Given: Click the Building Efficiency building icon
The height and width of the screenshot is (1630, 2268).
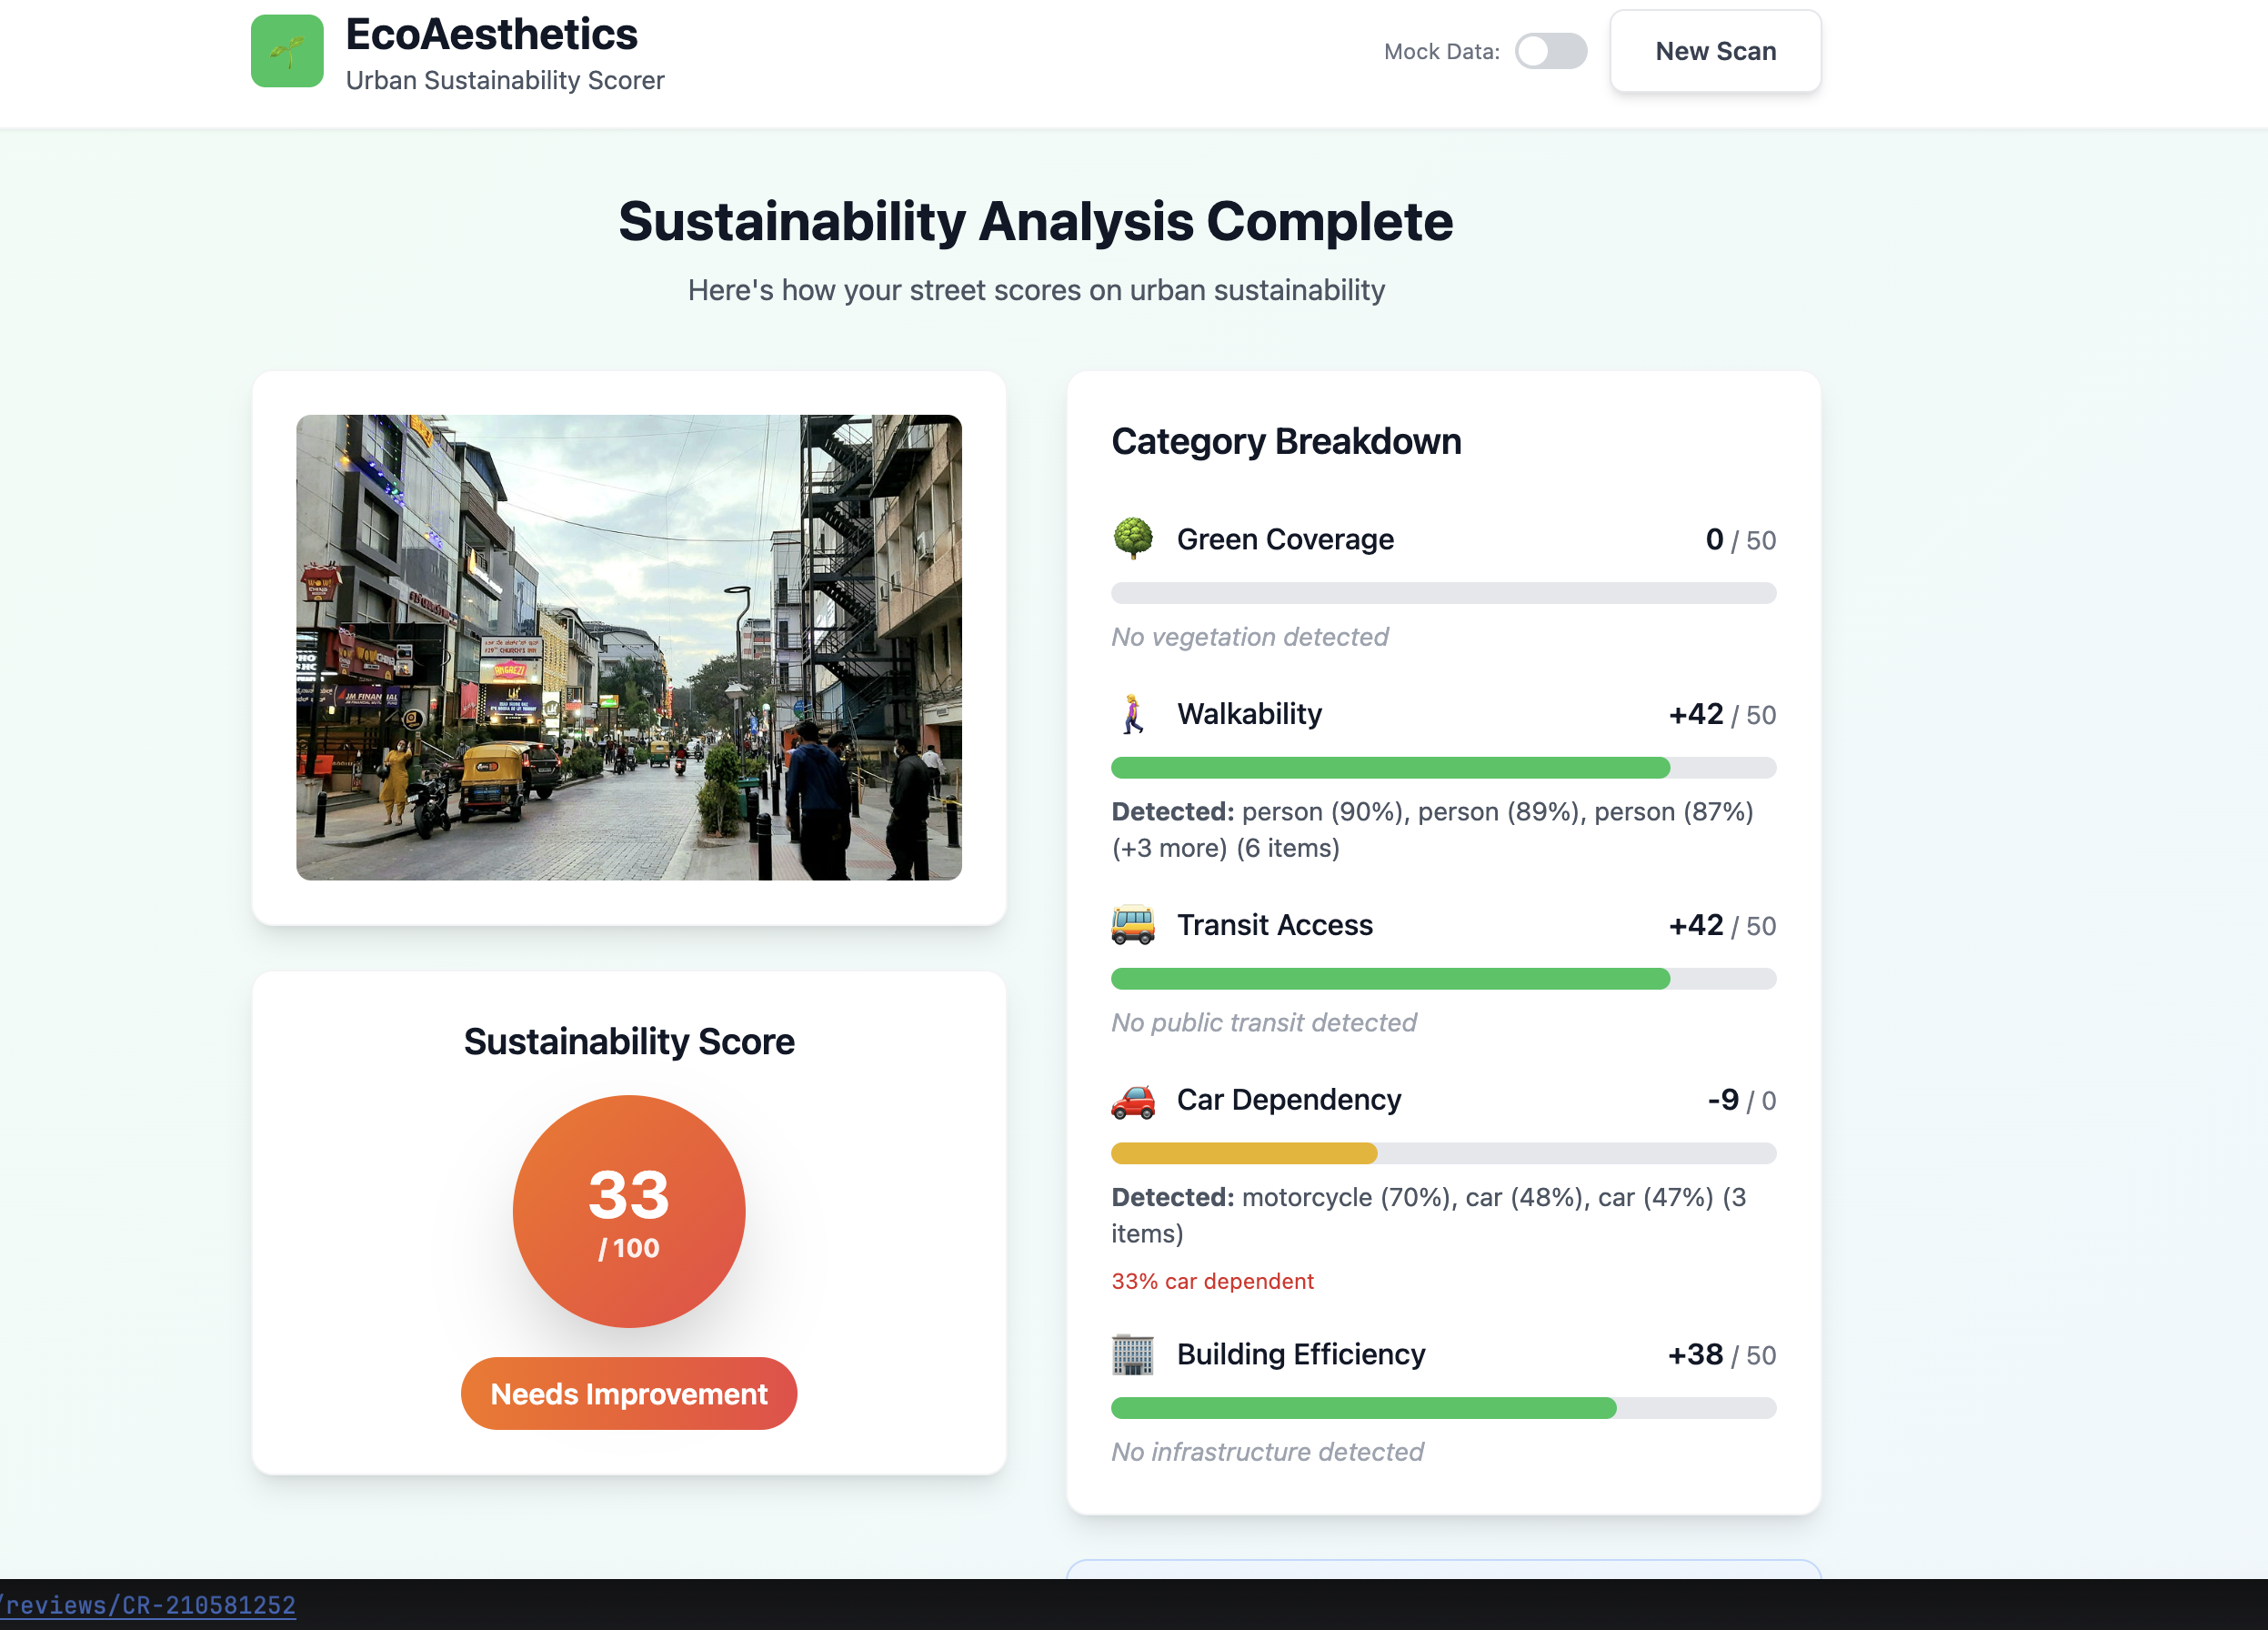Looking at the screenshot, I should [1132, 1354].
